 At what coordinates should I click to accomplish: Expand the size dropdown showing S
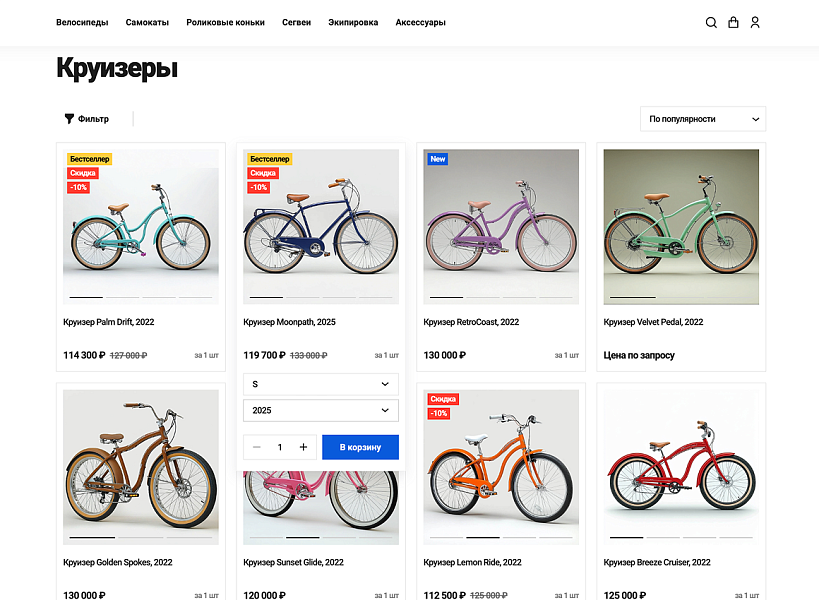point(320,384)
